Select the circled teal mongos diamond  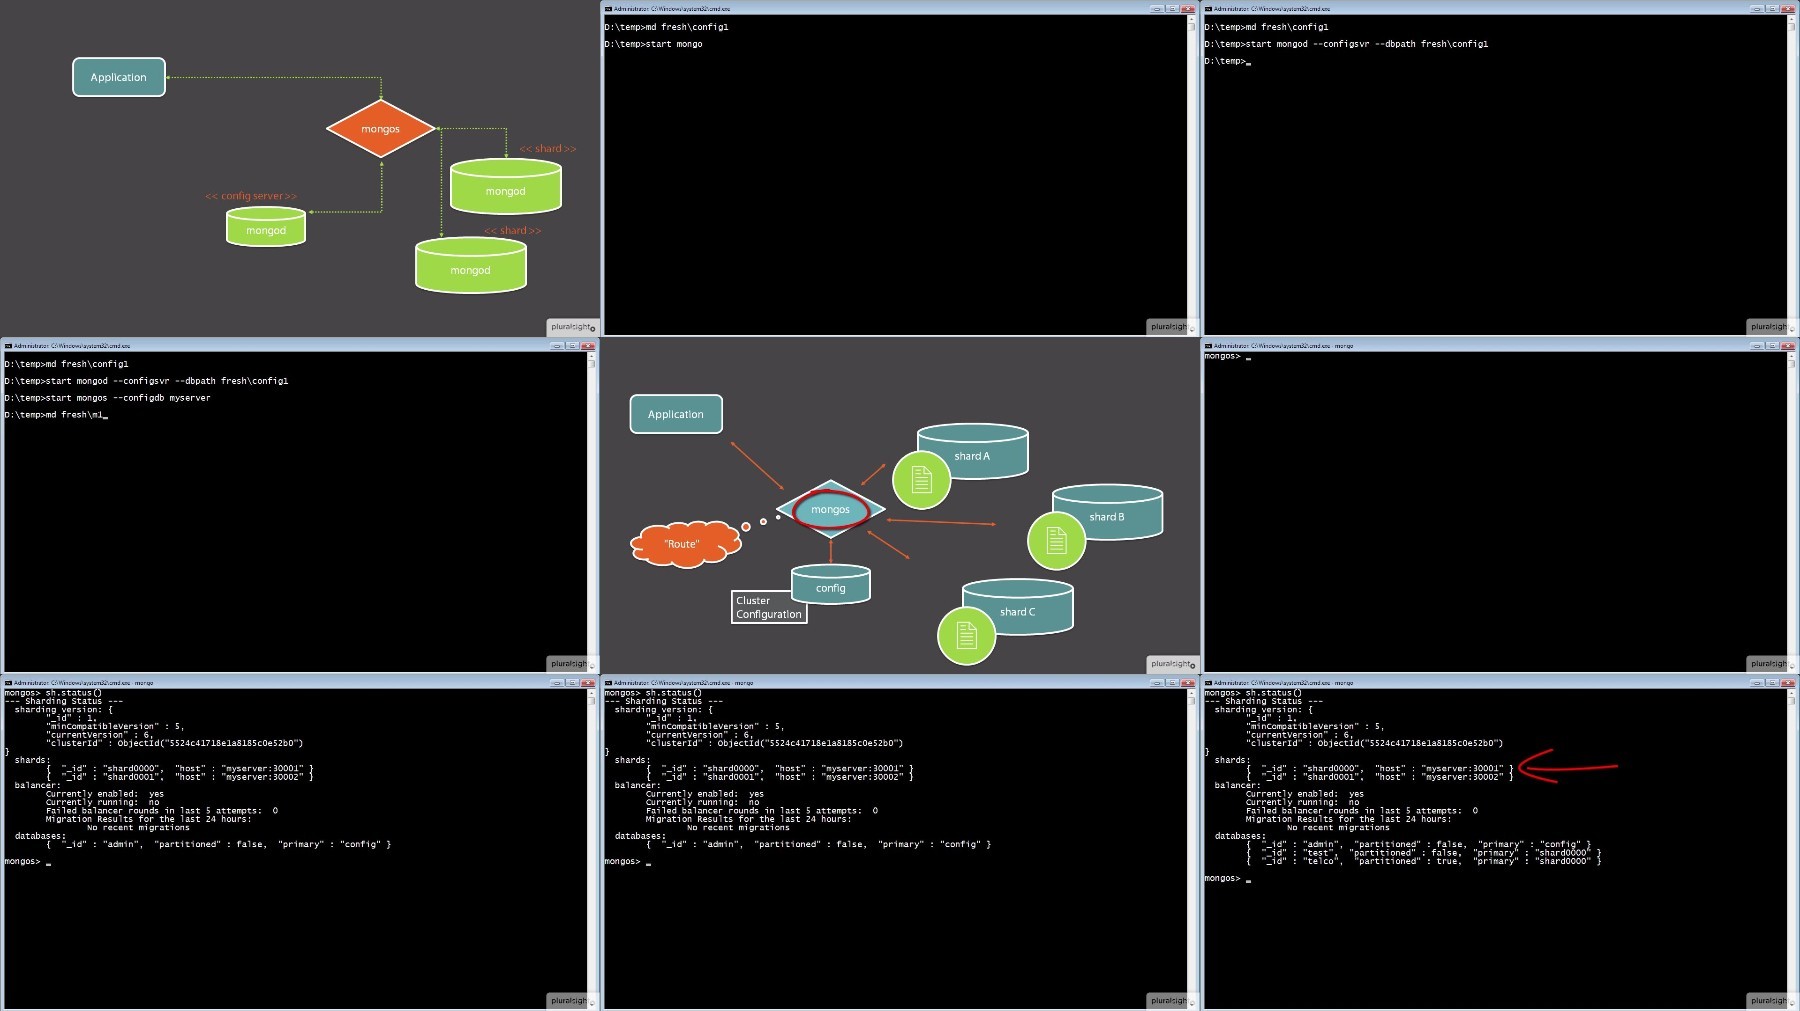[x=831, y=509]
